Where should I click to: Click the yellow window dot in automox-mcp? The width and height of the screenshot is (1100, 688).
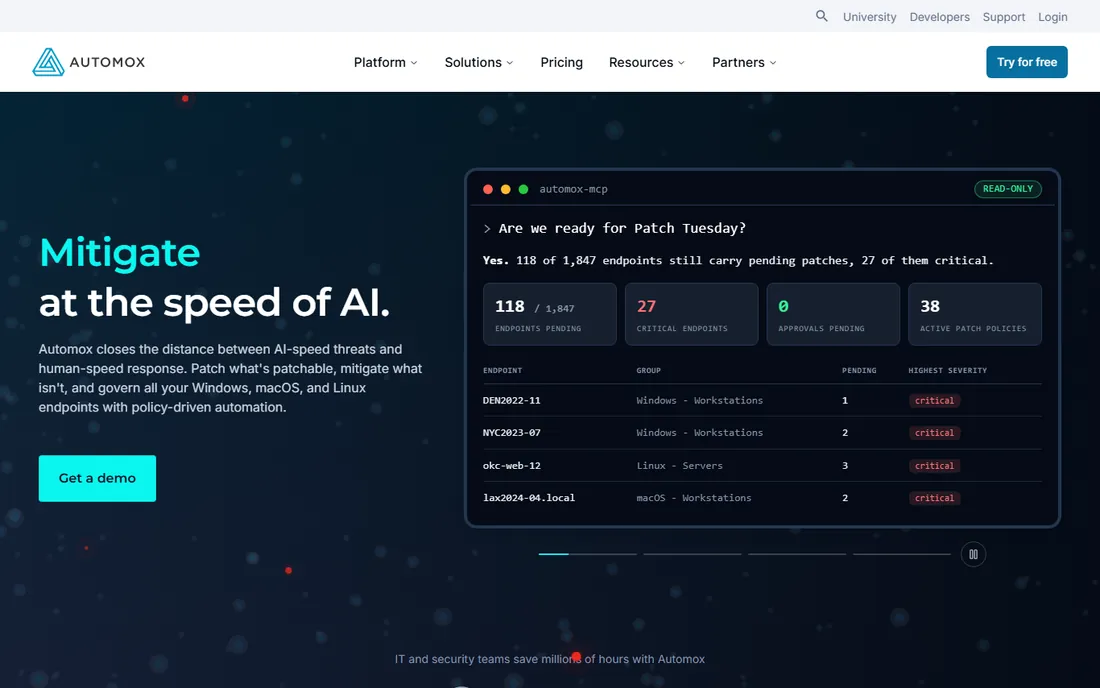tap(505, 189)
